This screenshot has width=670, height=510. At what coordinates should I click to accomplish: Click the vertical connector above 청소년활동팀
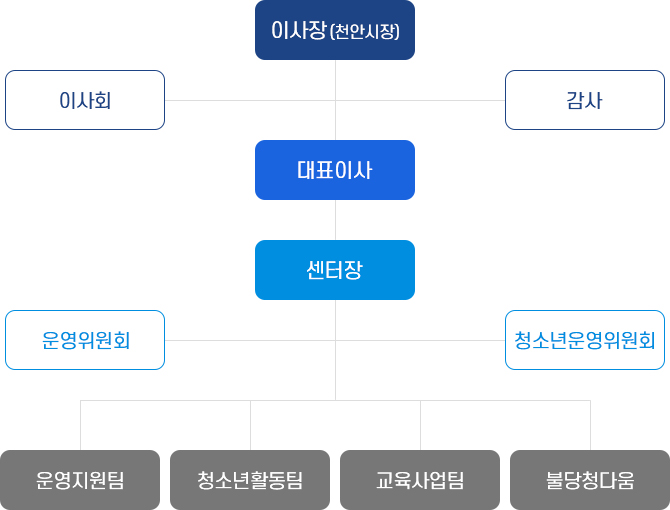click(x=250, y=425)
